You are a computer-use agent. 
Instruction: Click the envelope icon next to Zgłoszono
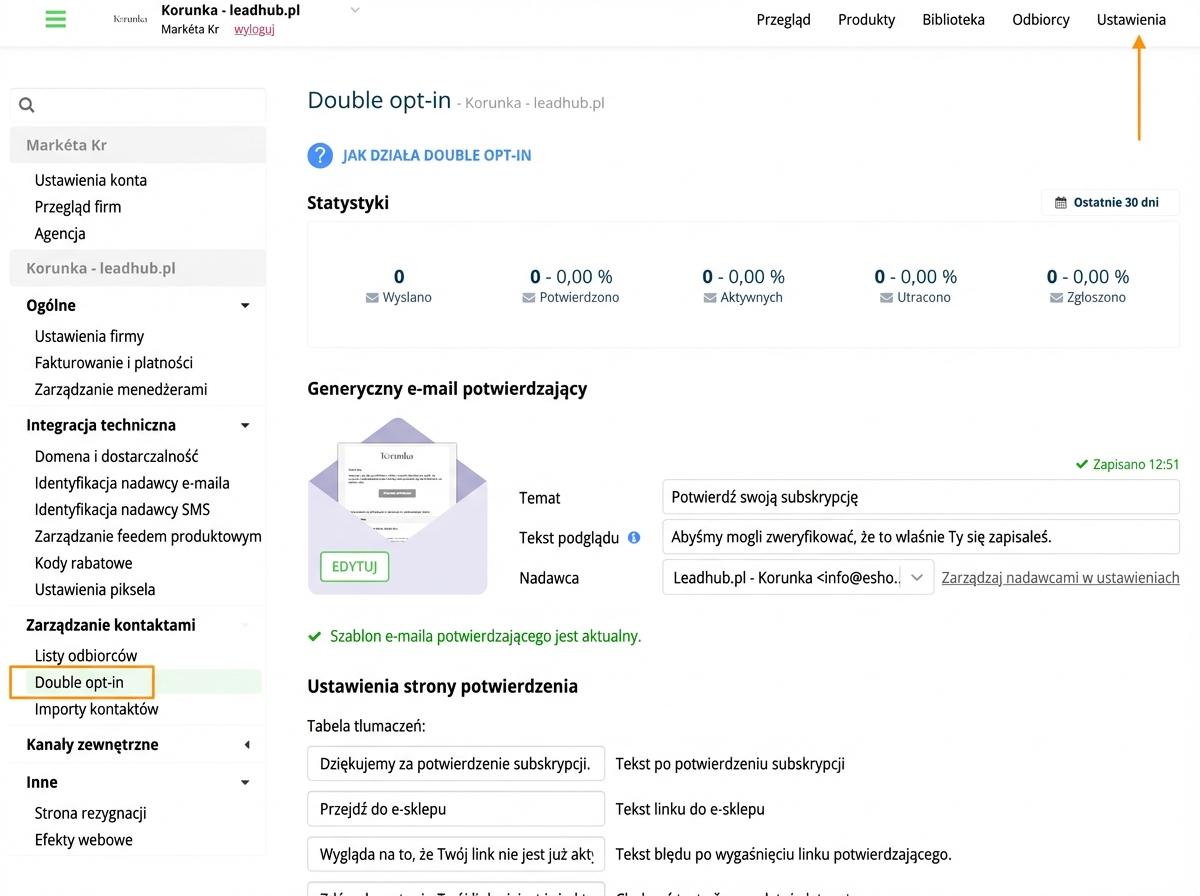tap(1056, 298)
